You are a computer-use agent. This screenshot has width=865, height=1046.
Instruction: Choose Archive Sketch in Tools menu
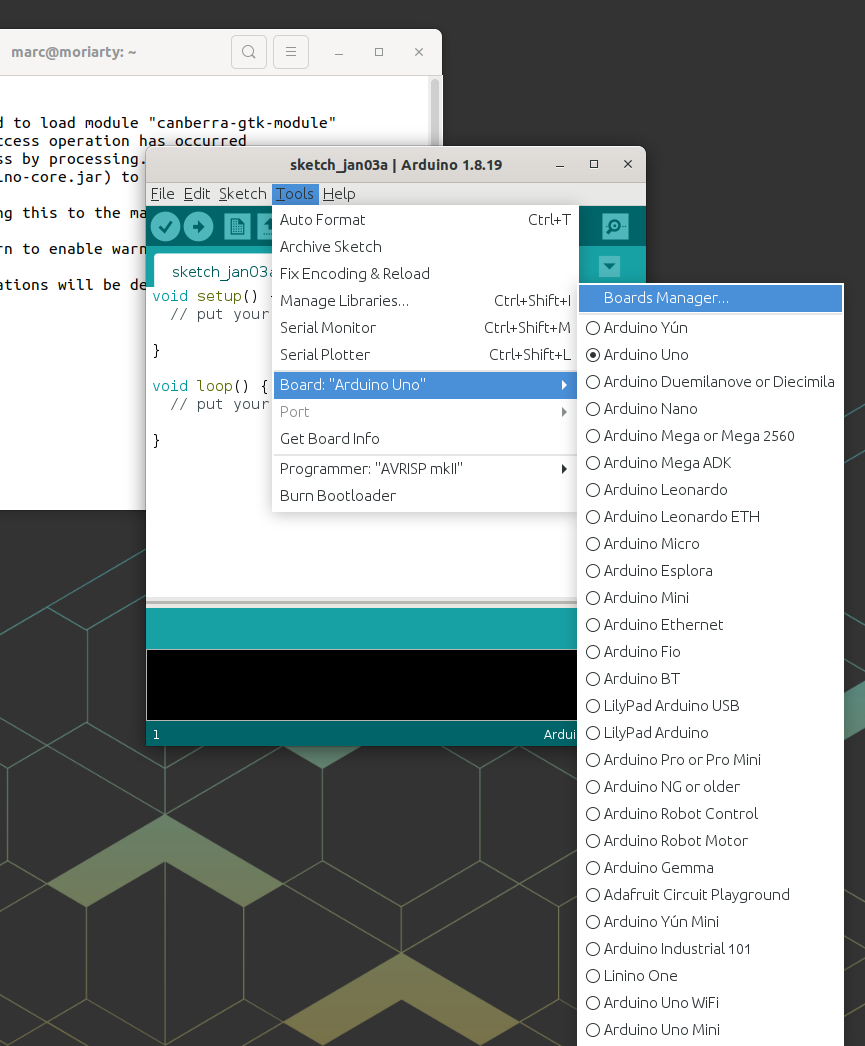coord(425,247)
